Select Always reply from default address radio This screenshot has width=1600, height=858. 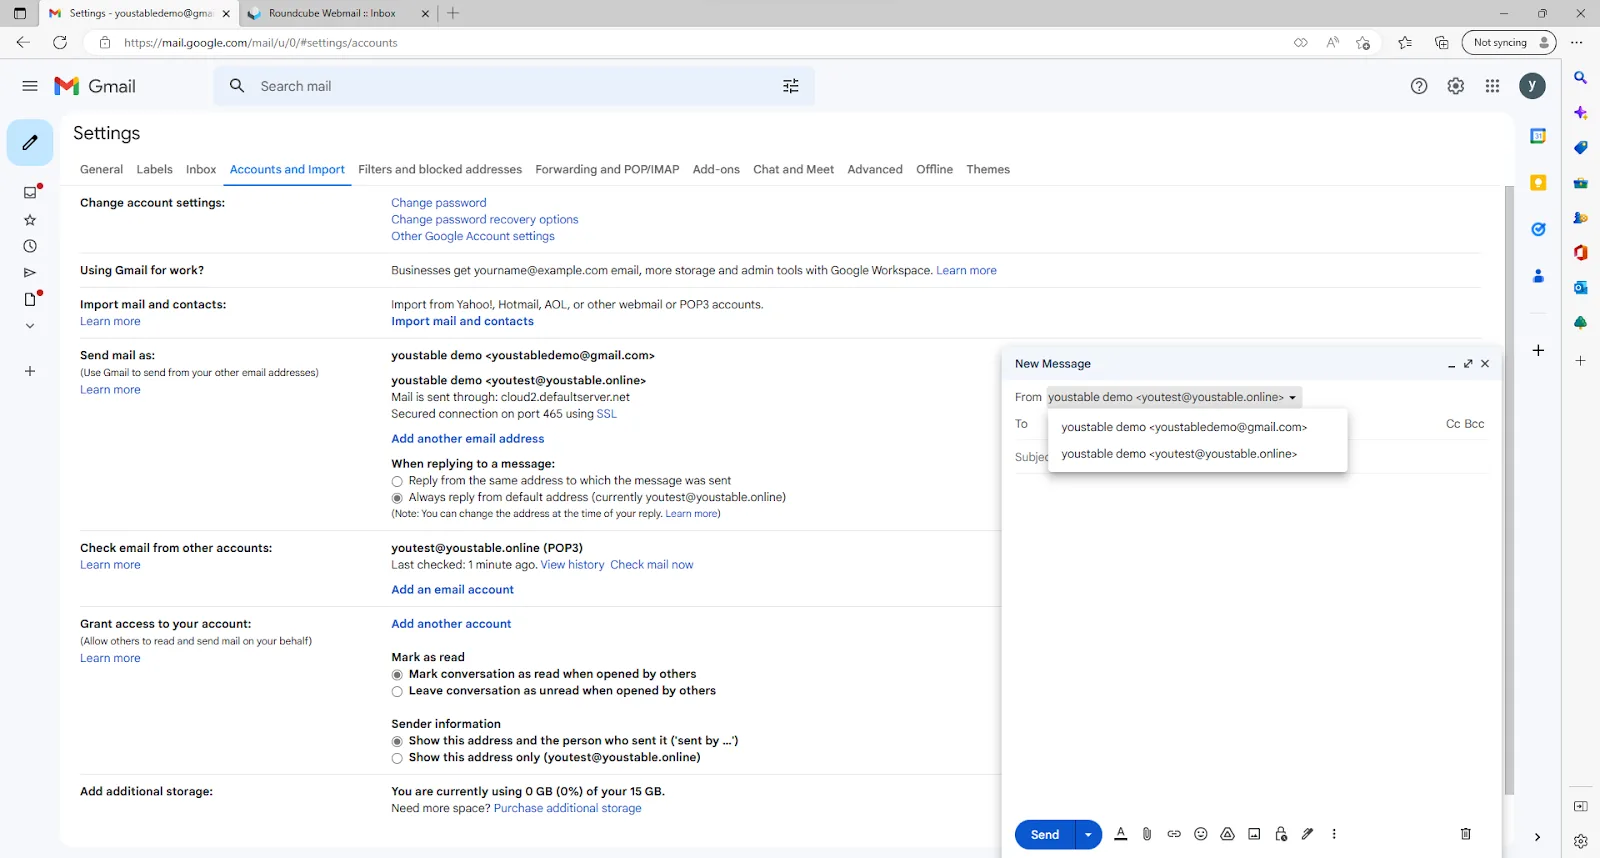397,498
